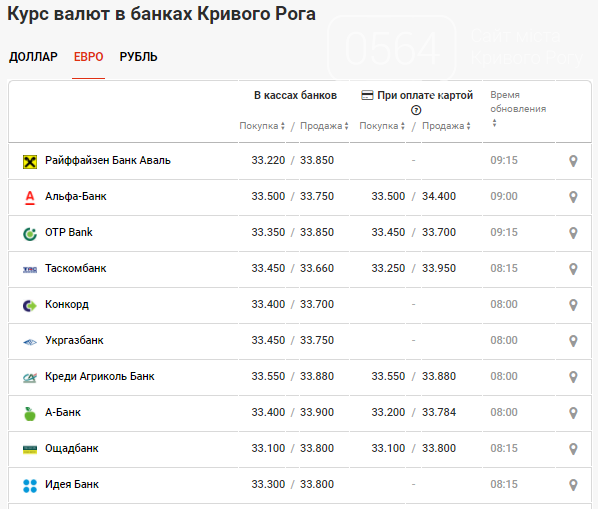Image resolution: width=598 pixels, height=509 pixels.
Task: Show Укргазбанк branches via pin icon
Action: pos(573,341)
